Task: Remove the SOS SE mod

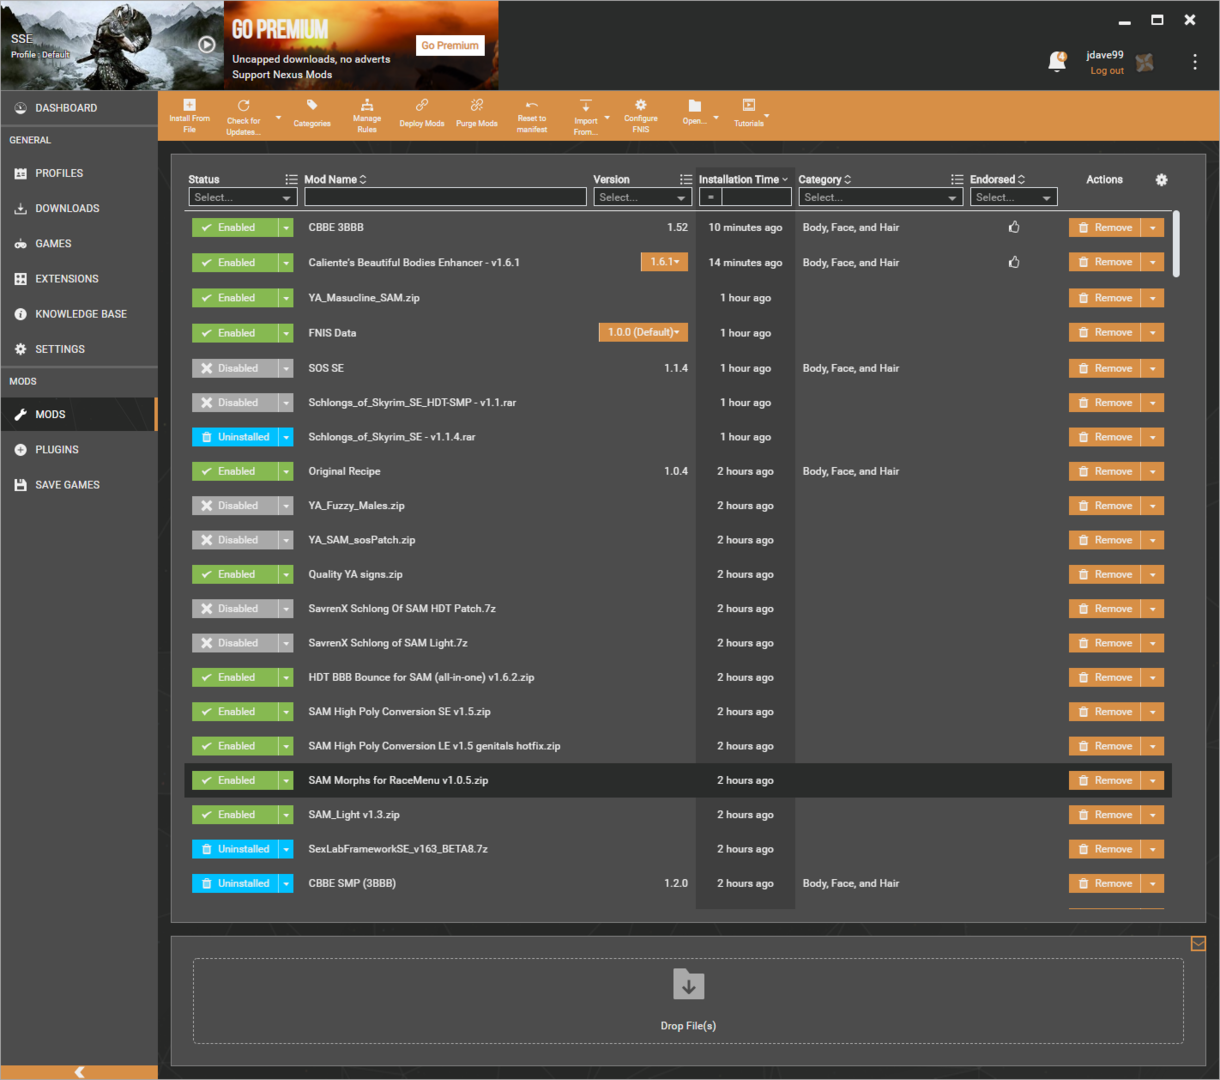Action: 1105,368
